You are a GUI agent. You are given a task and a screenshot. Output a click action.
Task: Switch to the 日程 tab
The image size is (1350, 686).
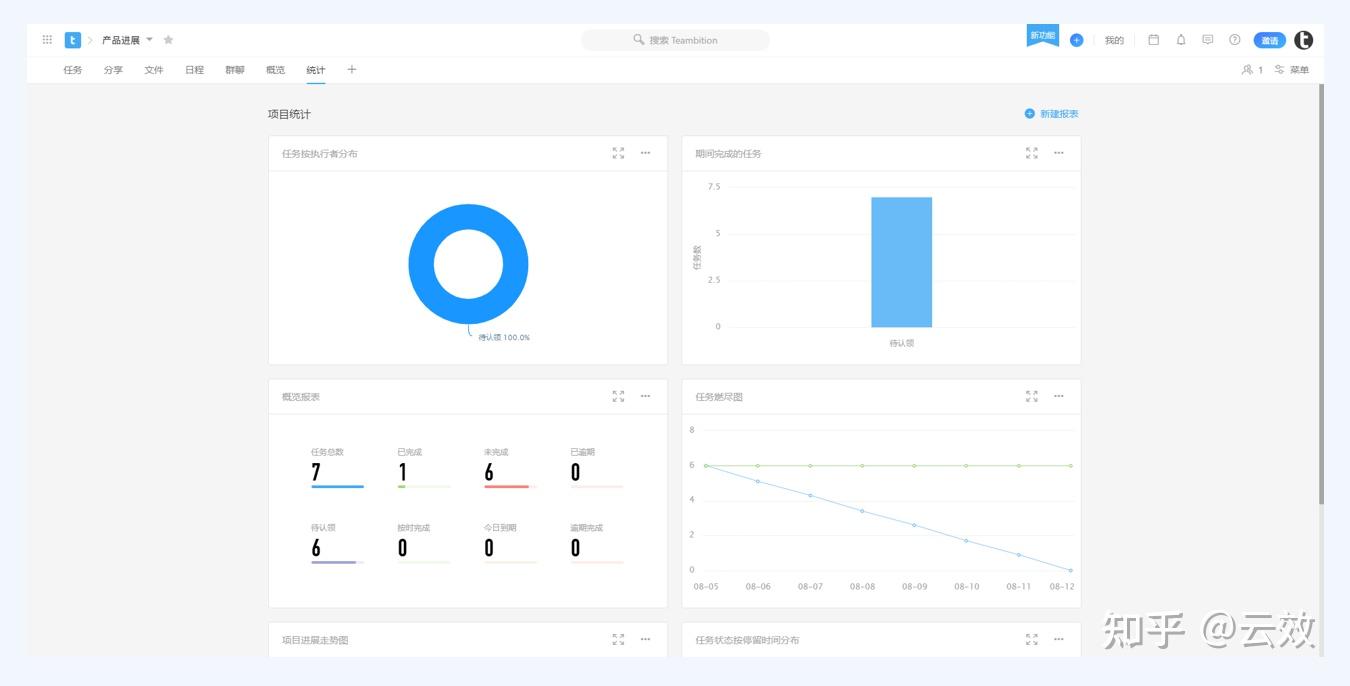(194, 70)
